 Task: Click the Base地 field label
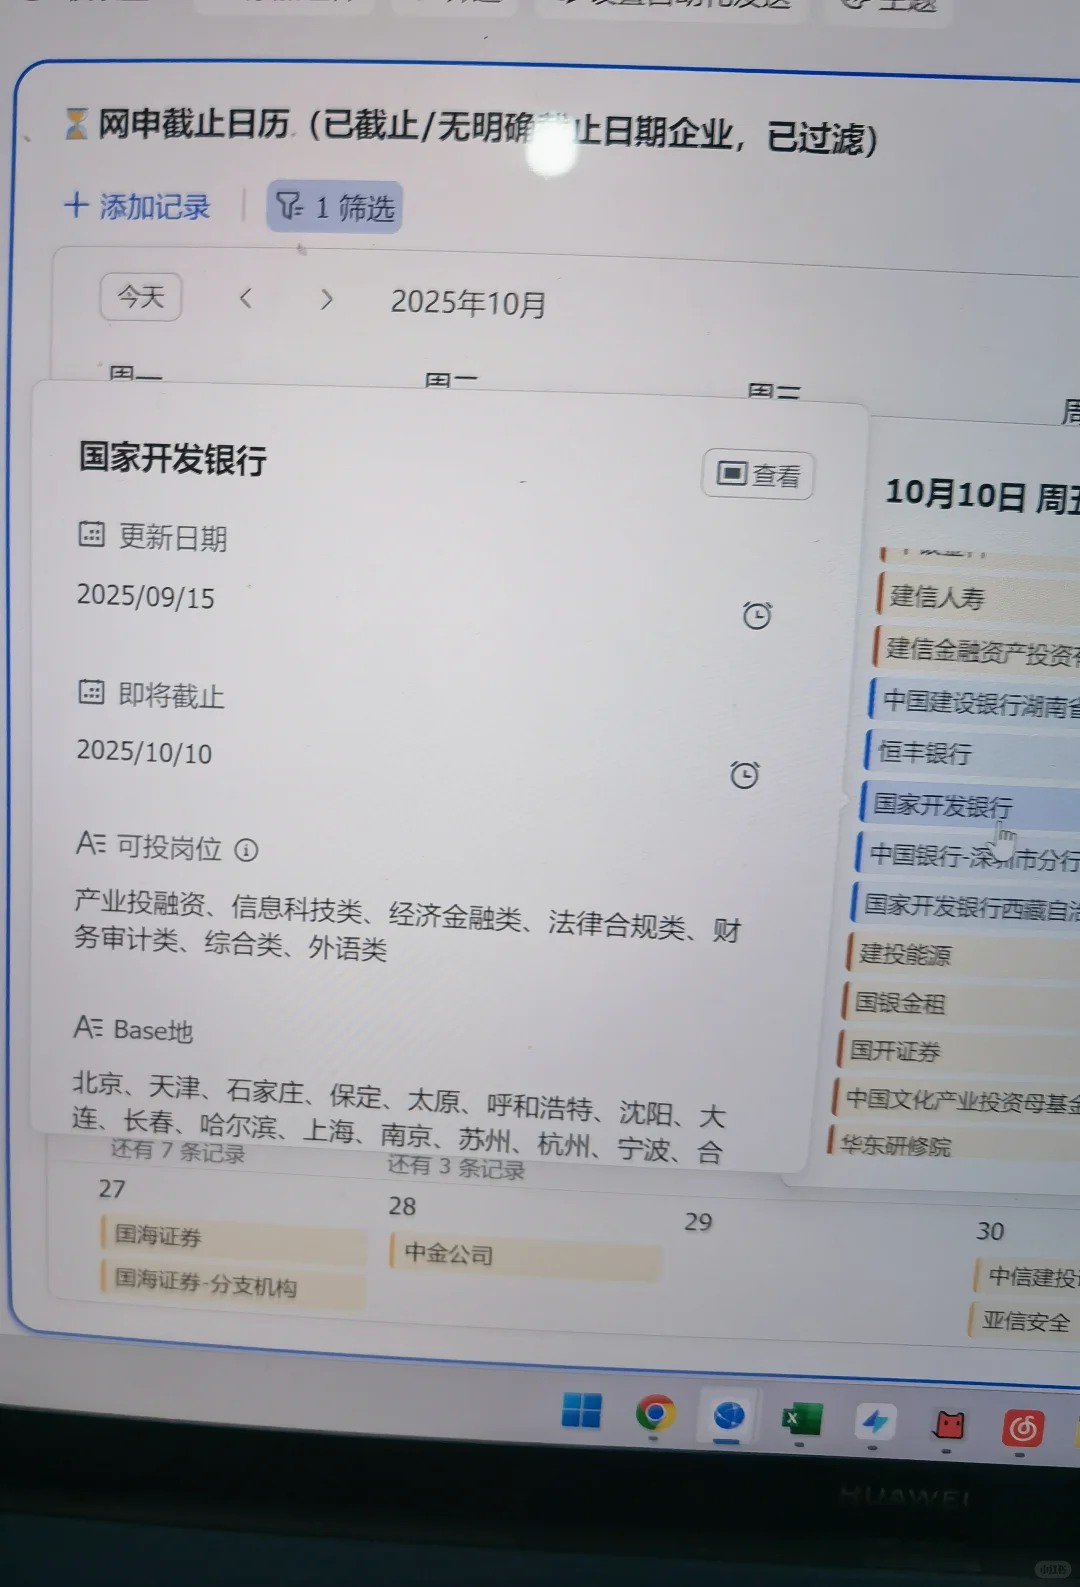tap(152, 1030)
